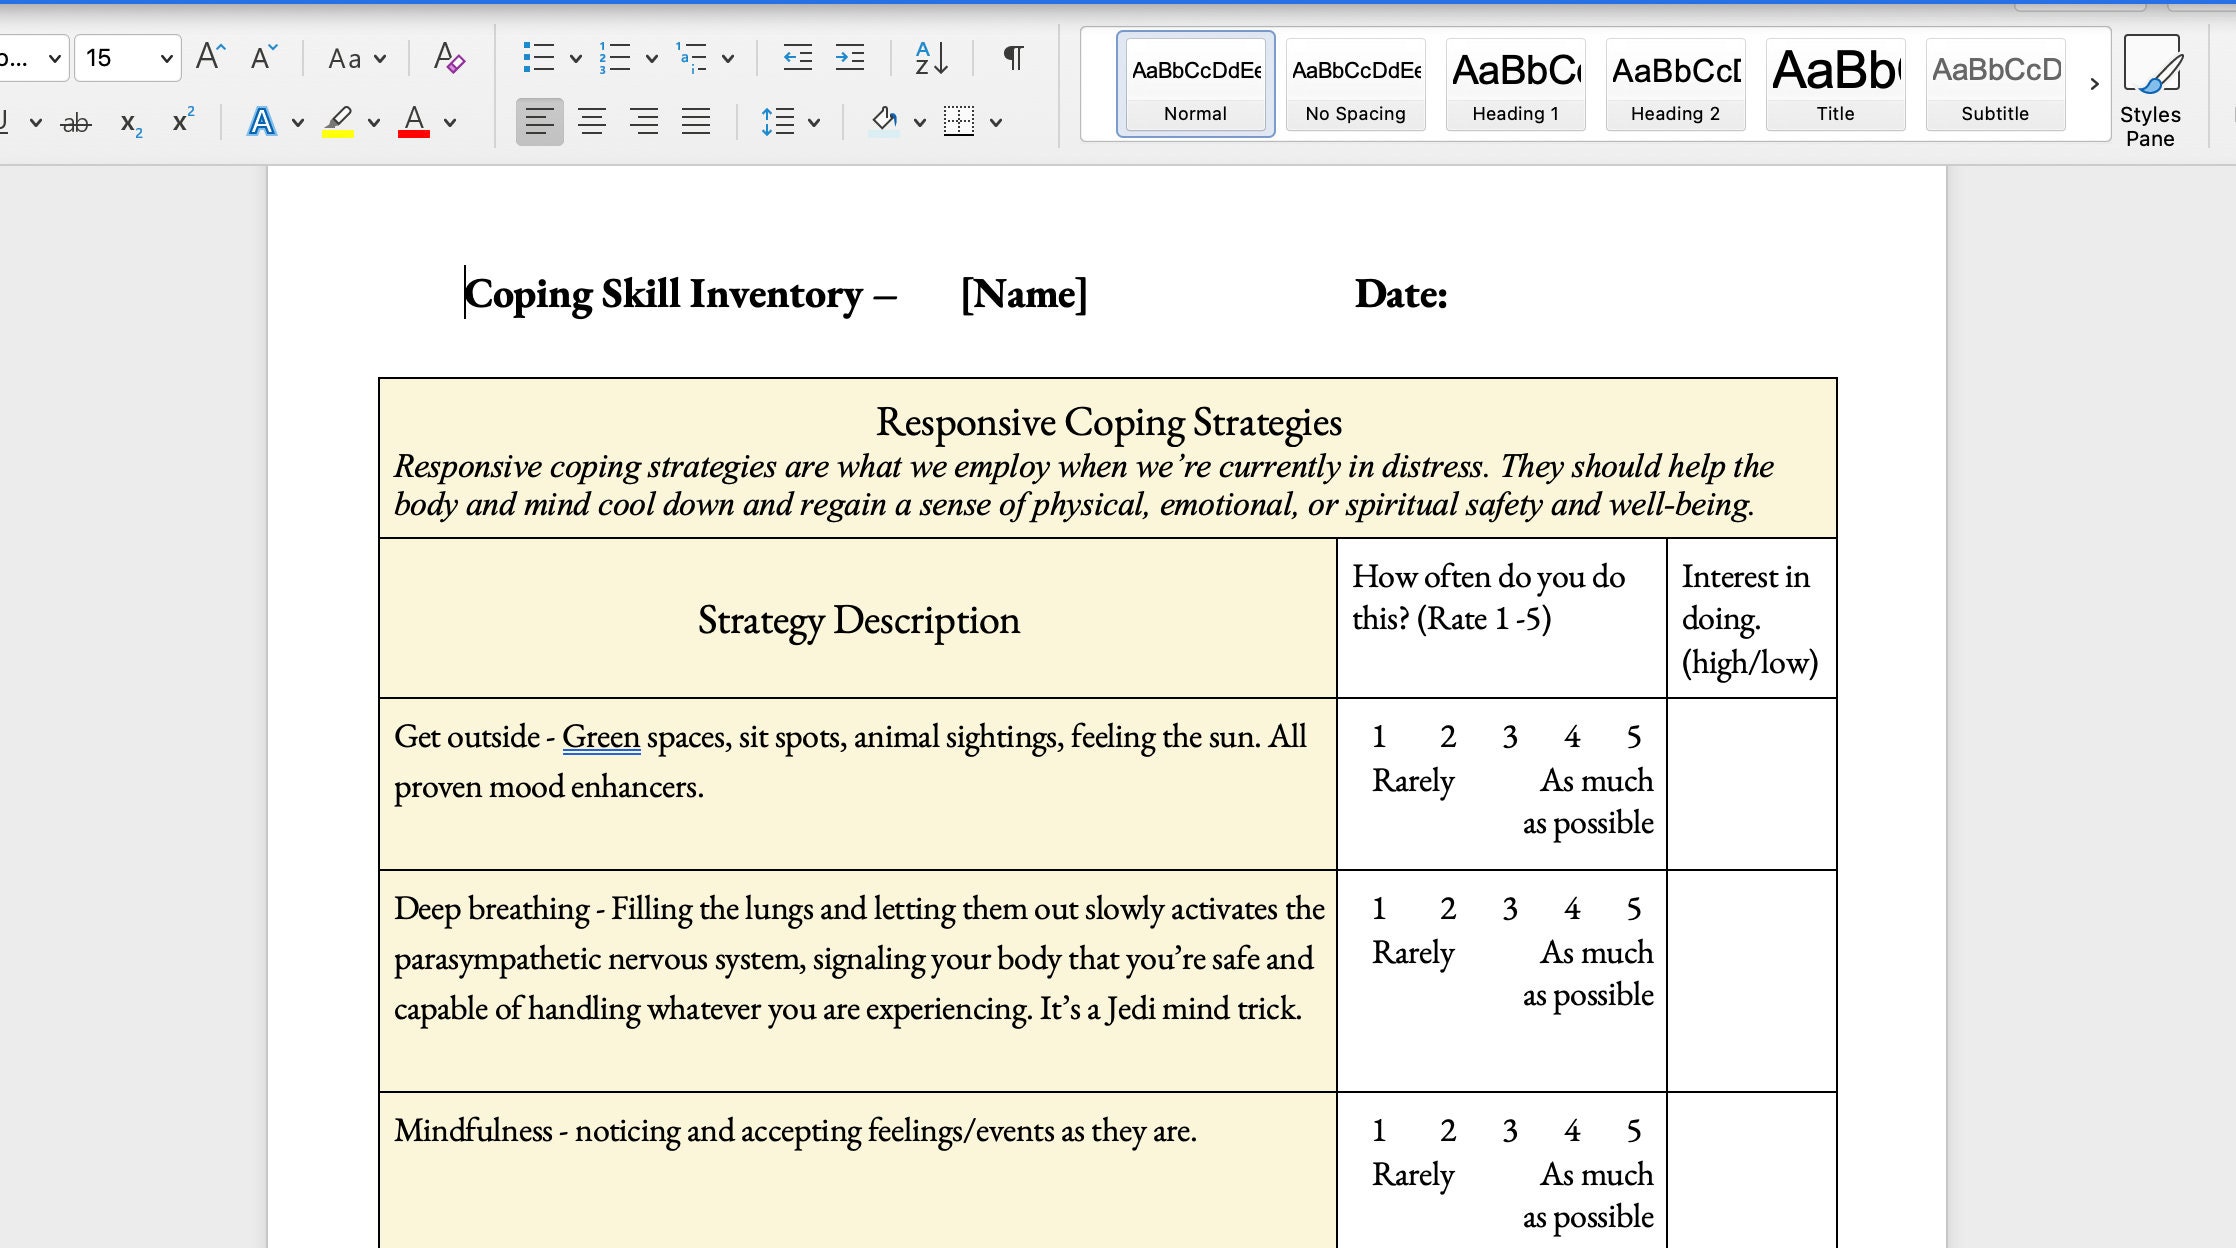
Task: Enable center text alignment
Action: 592,121
